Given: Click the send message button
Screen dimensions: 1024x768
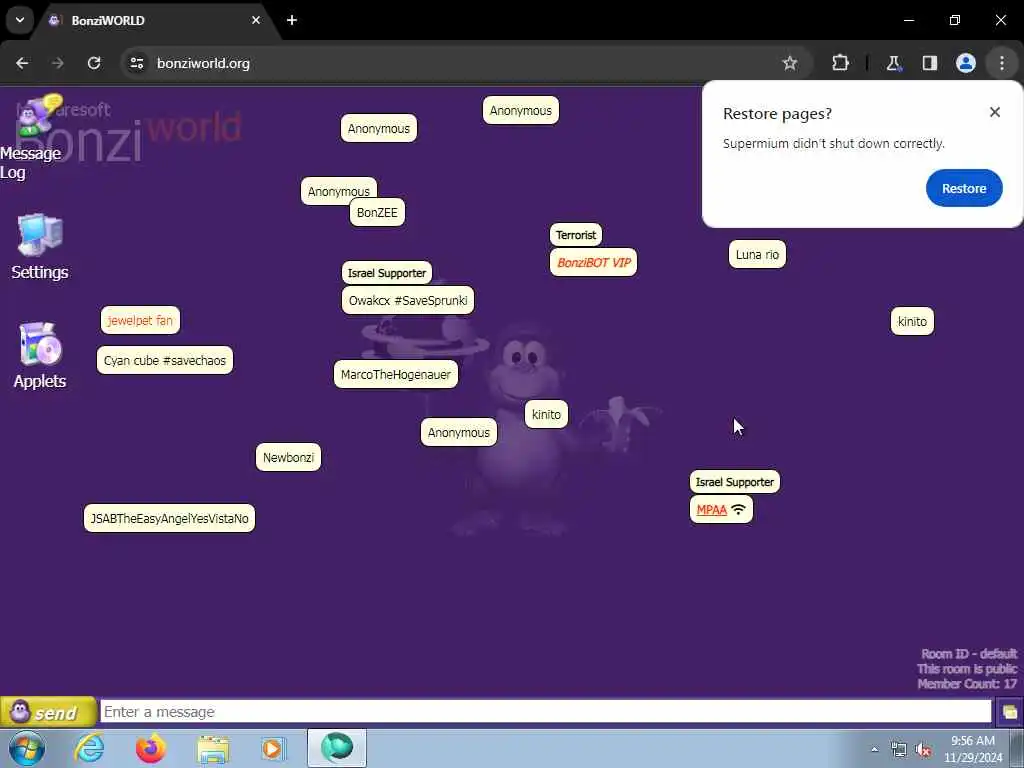Looking at the screenshot, I should point(48,712).
